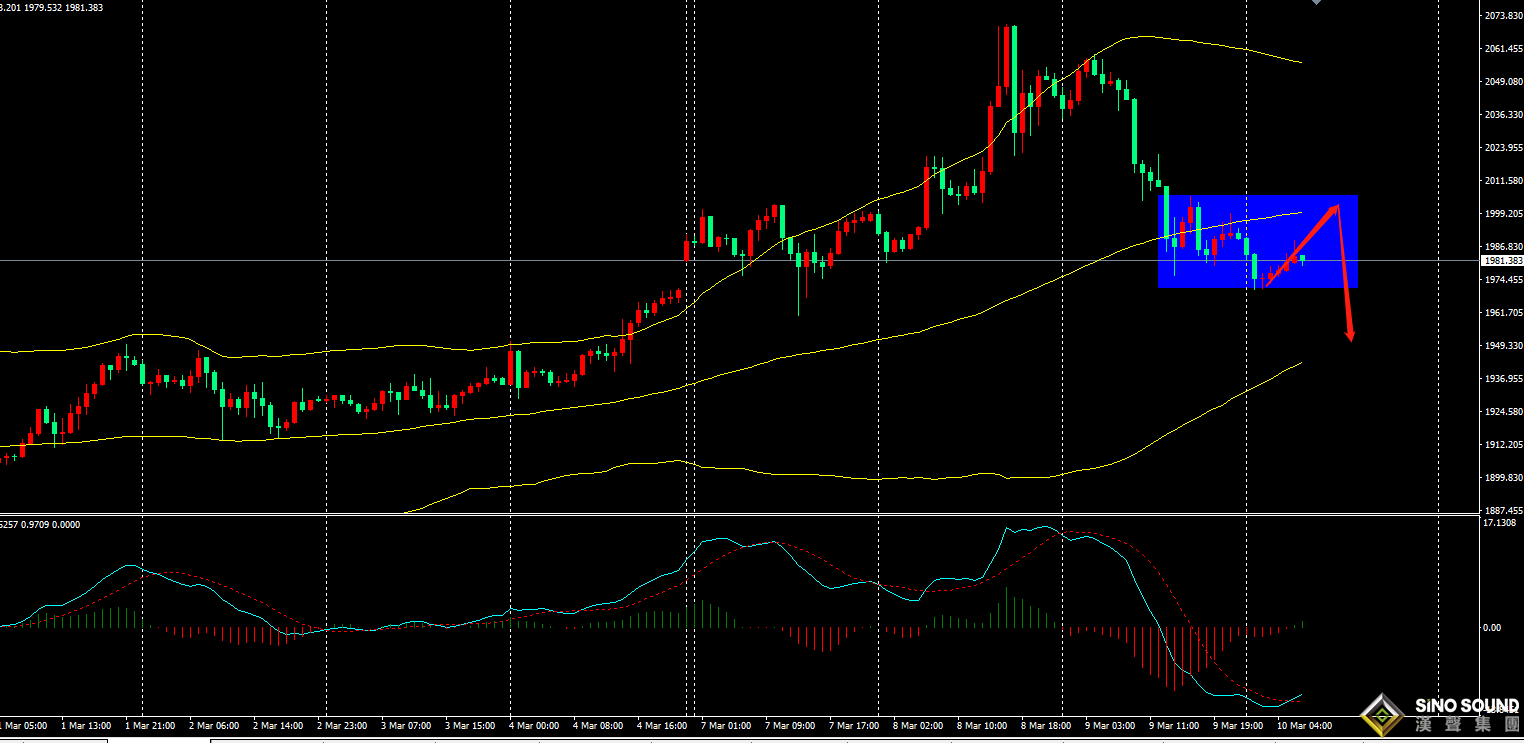Image resolution: width=1524 pixels, height=743 pixels.
Task: Click the 2073.830 price scale label
Action: coord(1503,16)
